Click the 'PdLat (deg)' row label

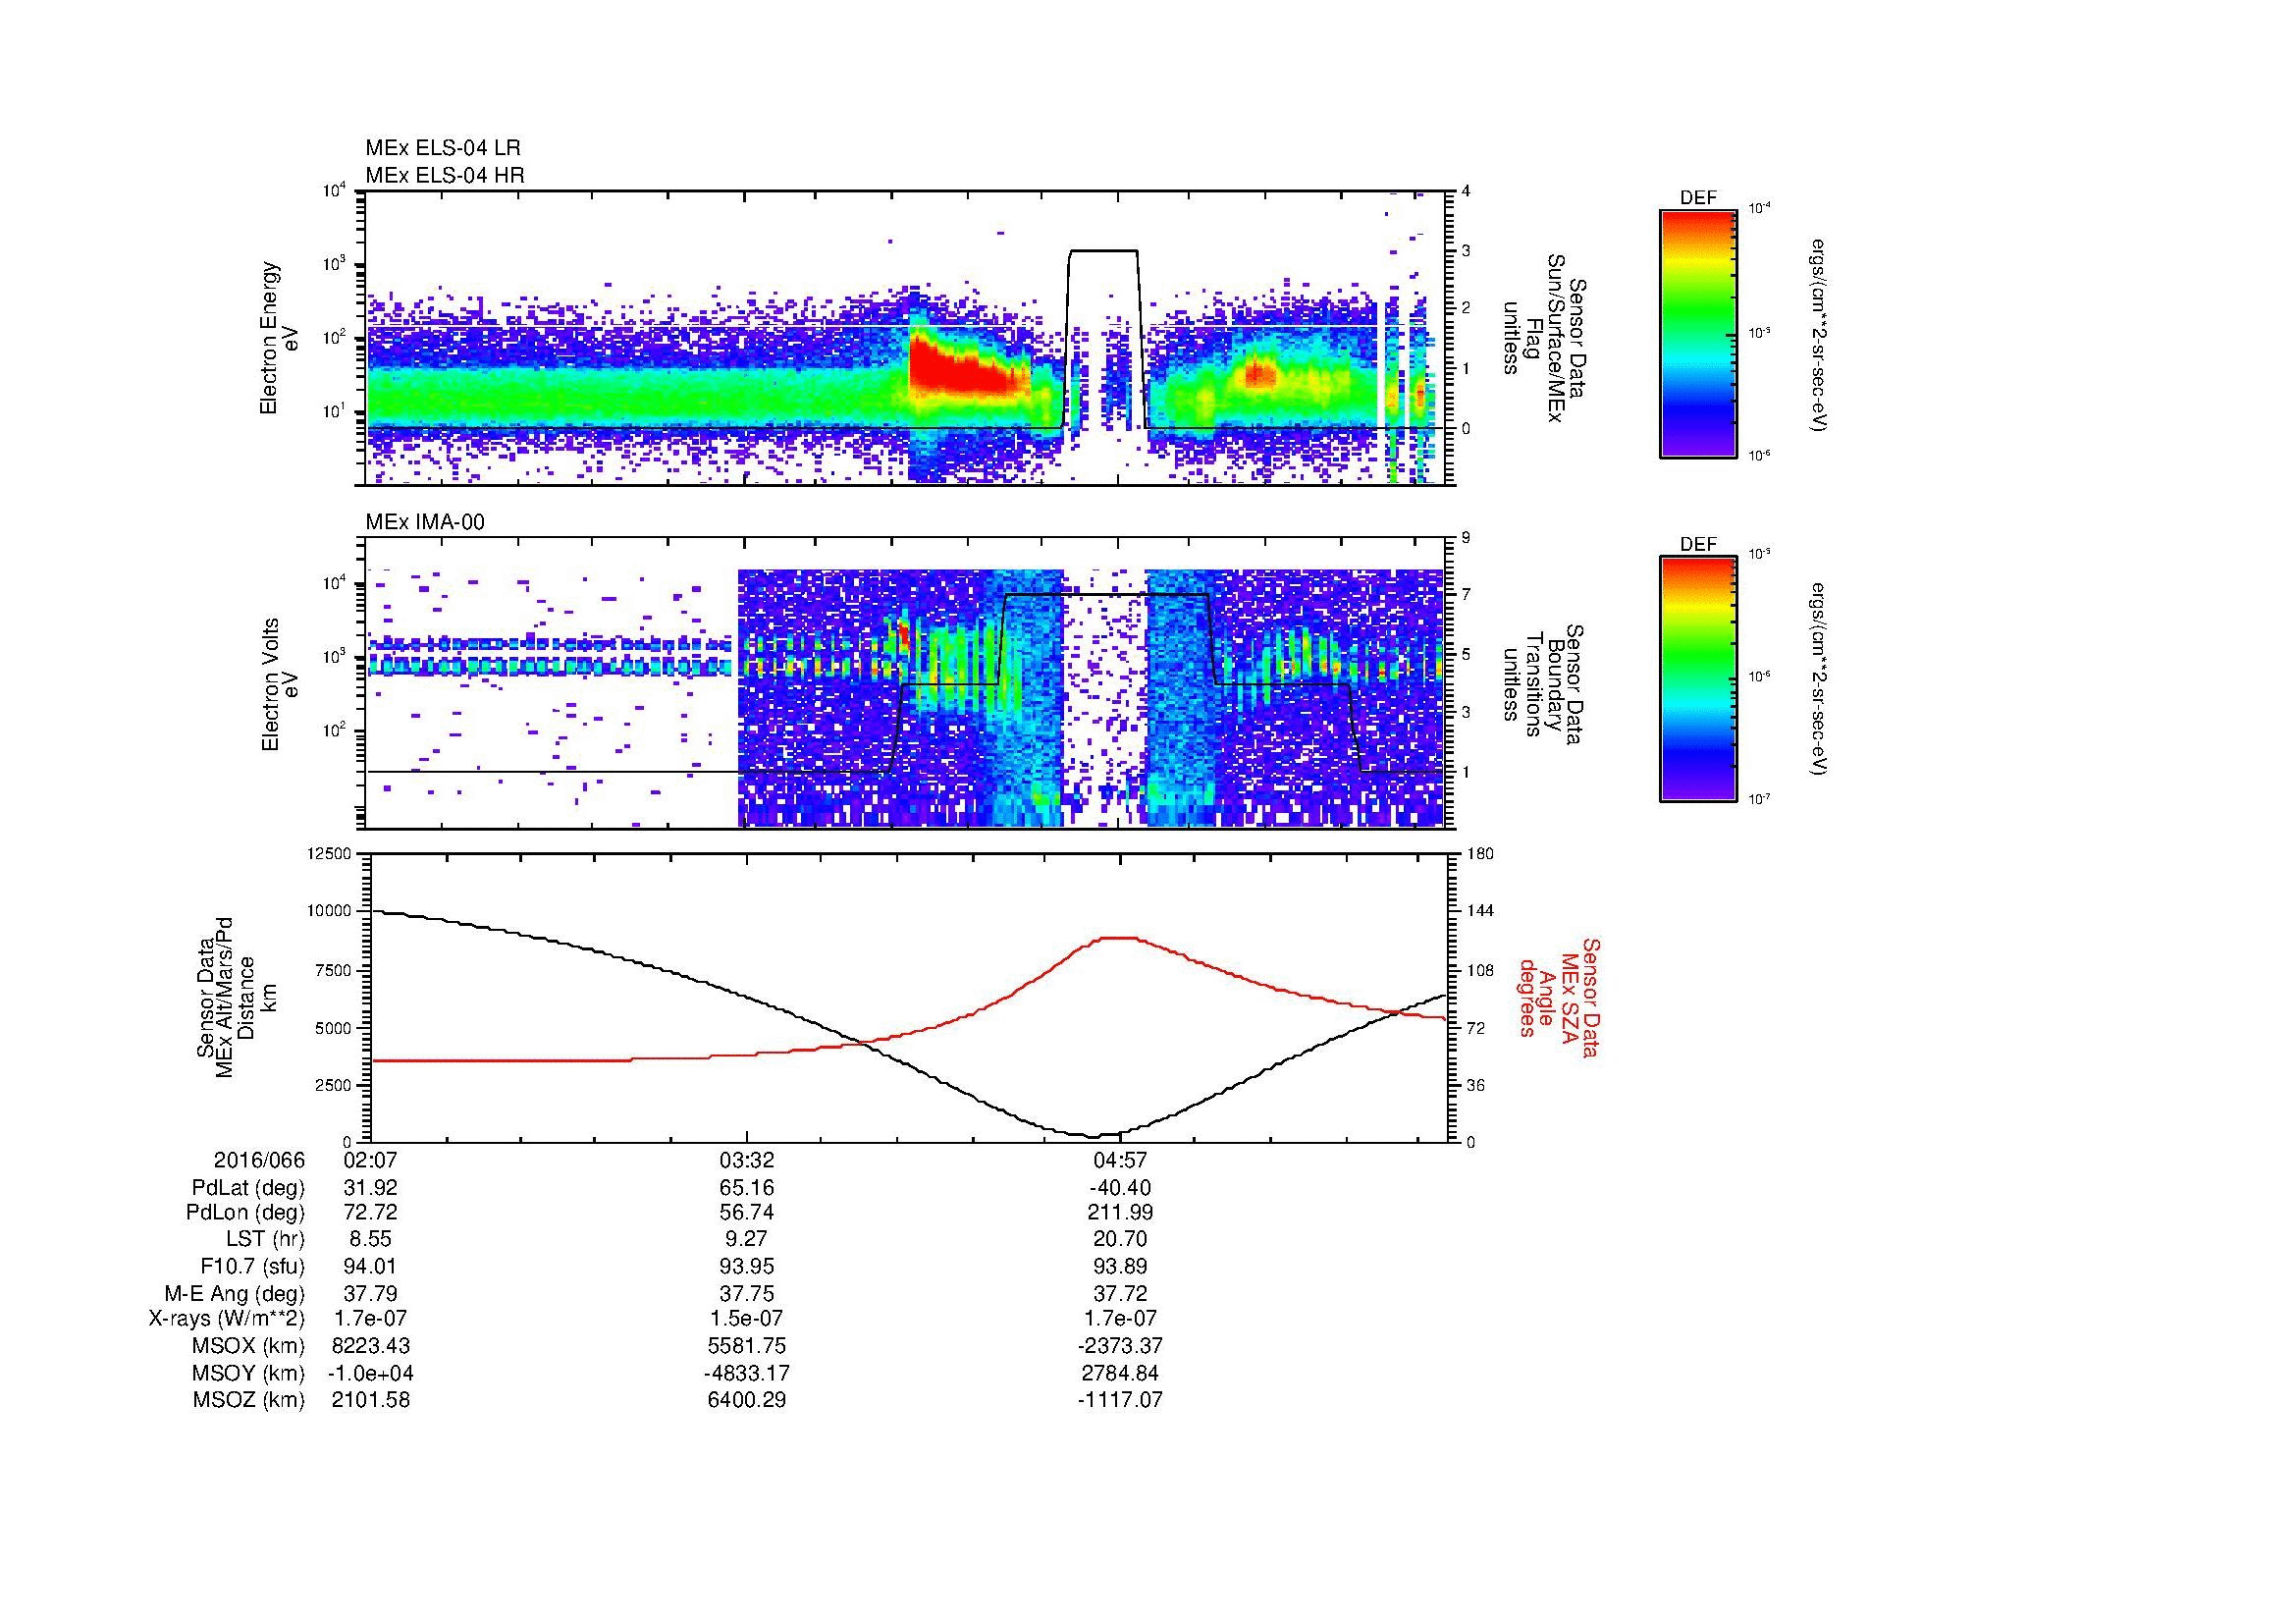pyautogui.click(x=248, y=1188)
